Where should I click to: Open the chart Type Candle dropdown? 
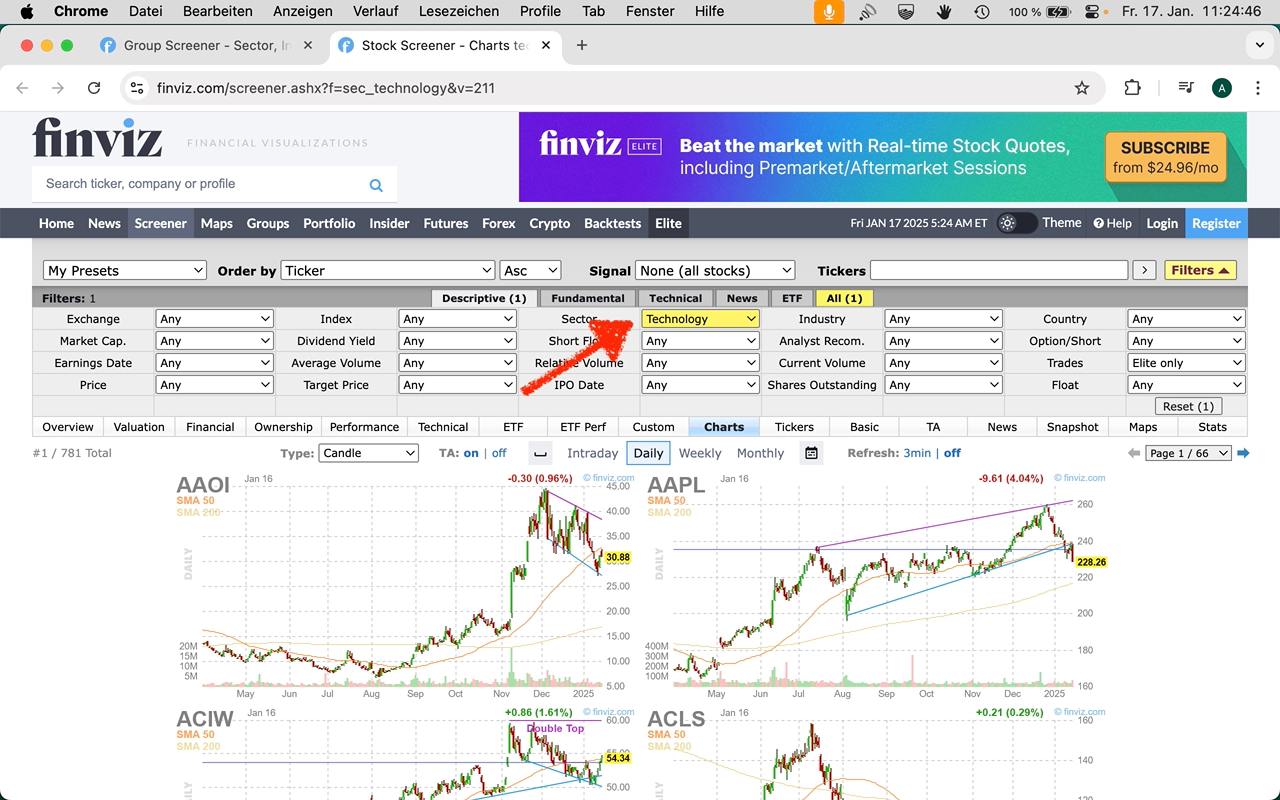(x=368, y=453)
